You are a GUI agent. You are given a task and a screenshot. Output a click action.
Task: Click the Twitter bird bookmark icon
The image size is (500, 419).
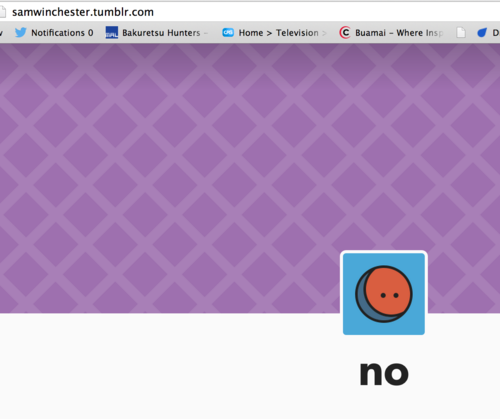20,33
